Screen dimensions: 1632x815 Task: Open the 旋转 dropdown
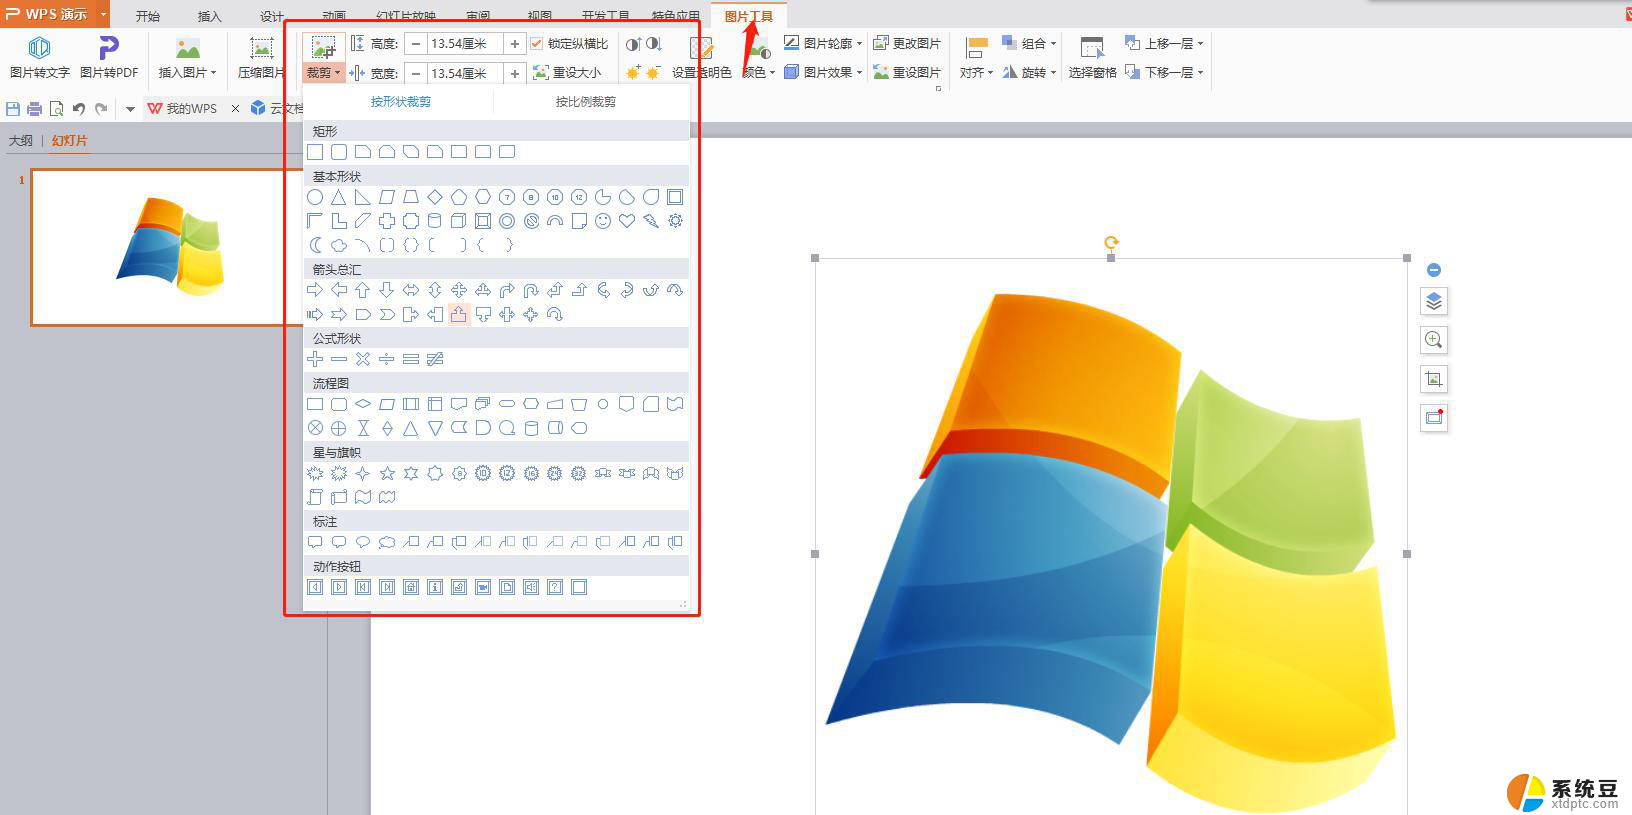[1053, 73]
